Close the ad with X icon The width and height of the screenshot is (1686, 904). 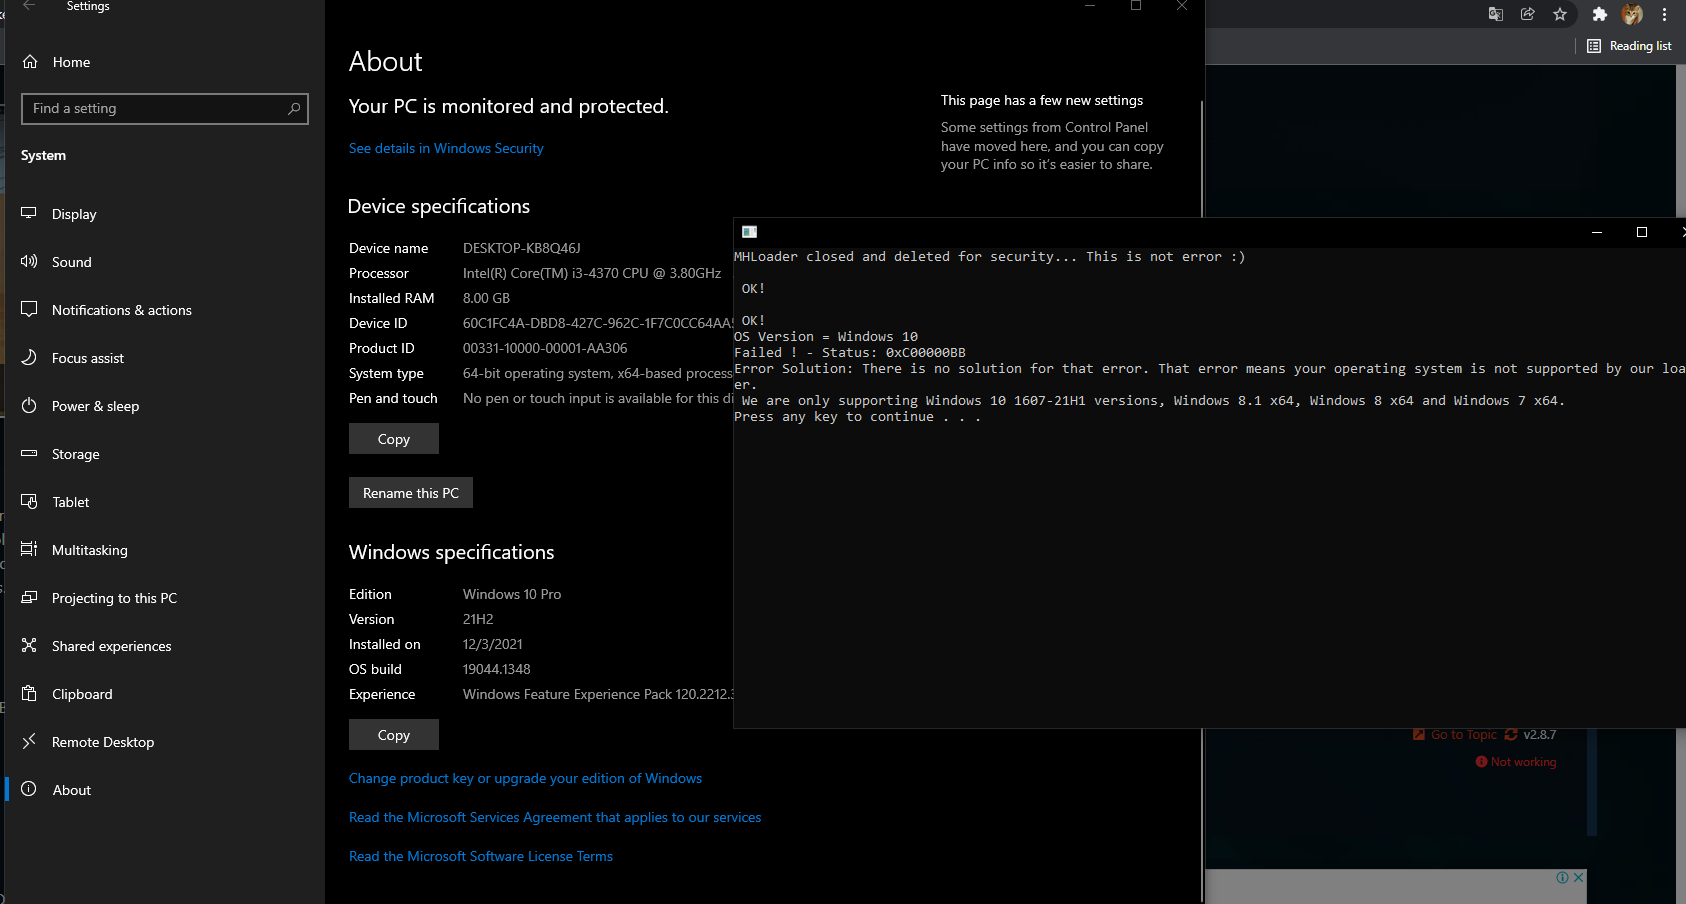1578,877
